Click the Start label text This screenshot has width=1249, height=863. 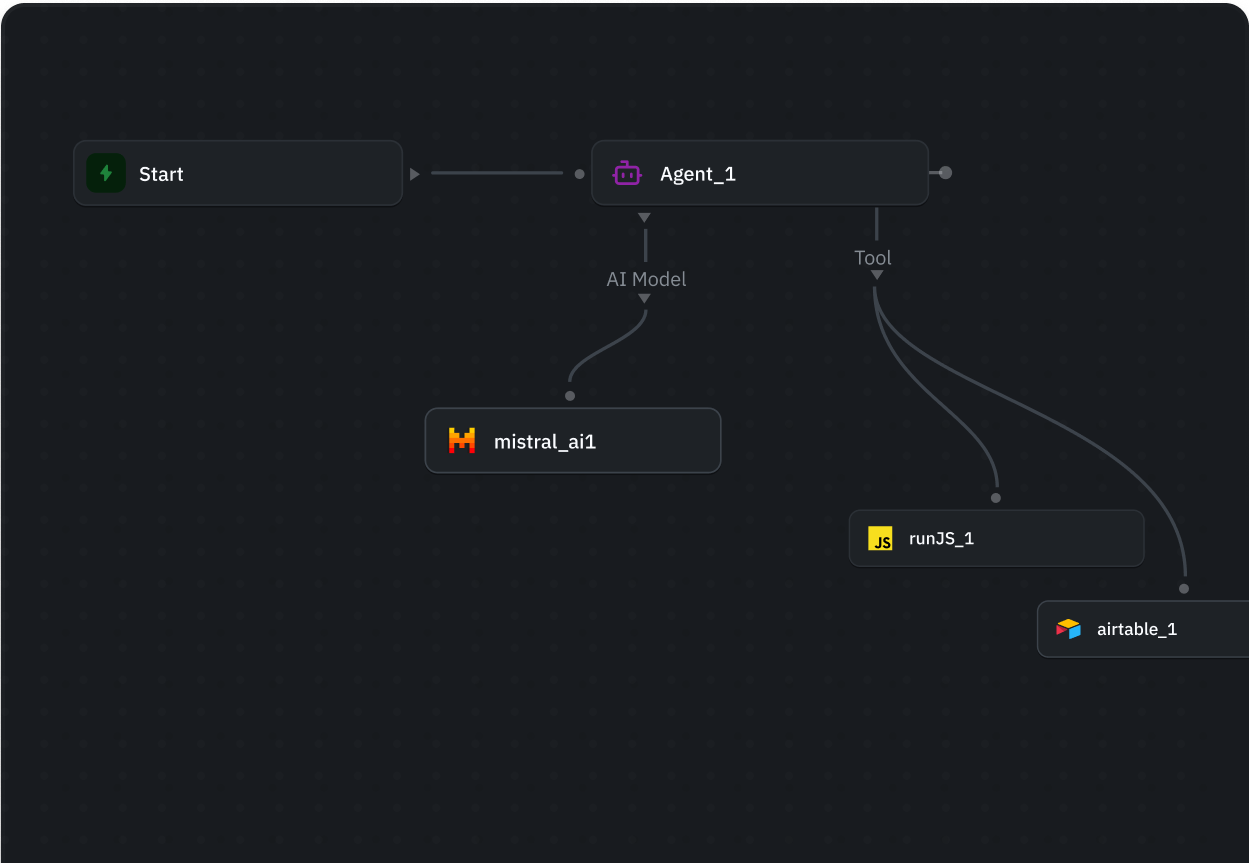click(161, 174)
